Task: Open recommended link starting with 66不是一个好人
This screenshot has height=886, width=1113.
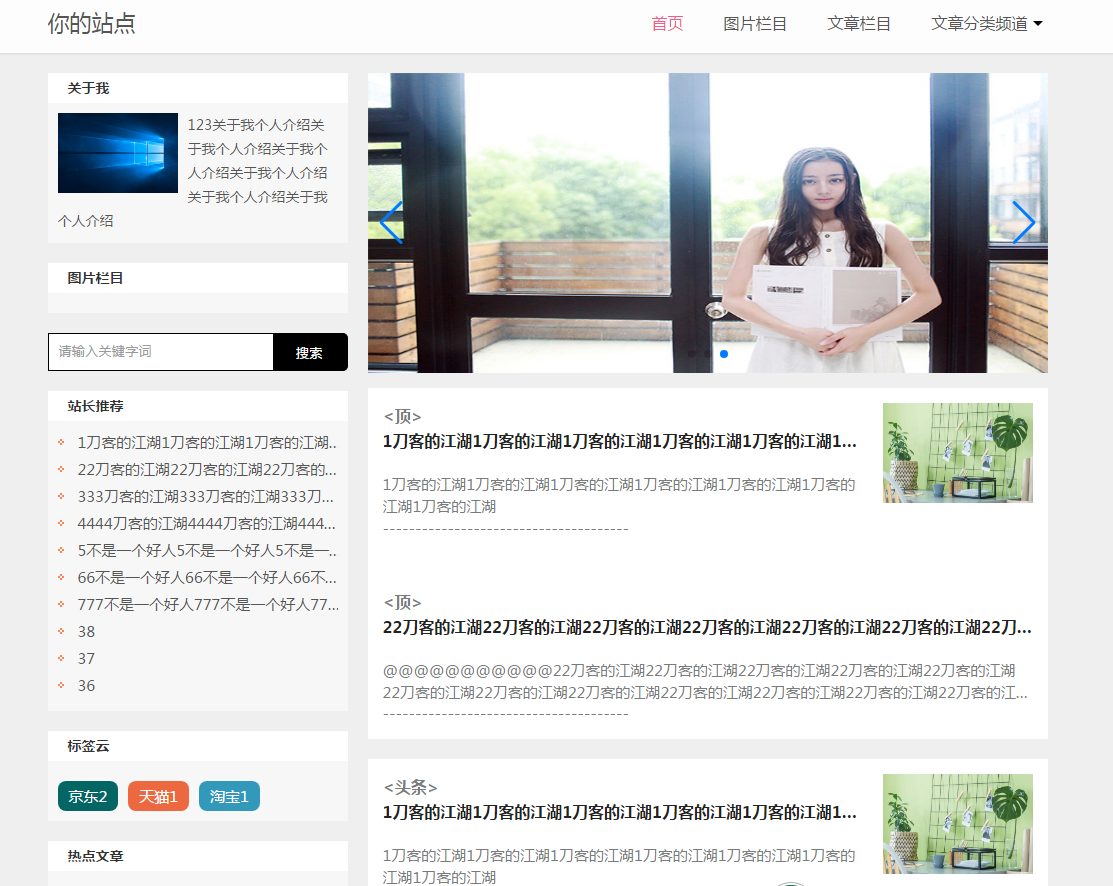Action: point(207,577)
